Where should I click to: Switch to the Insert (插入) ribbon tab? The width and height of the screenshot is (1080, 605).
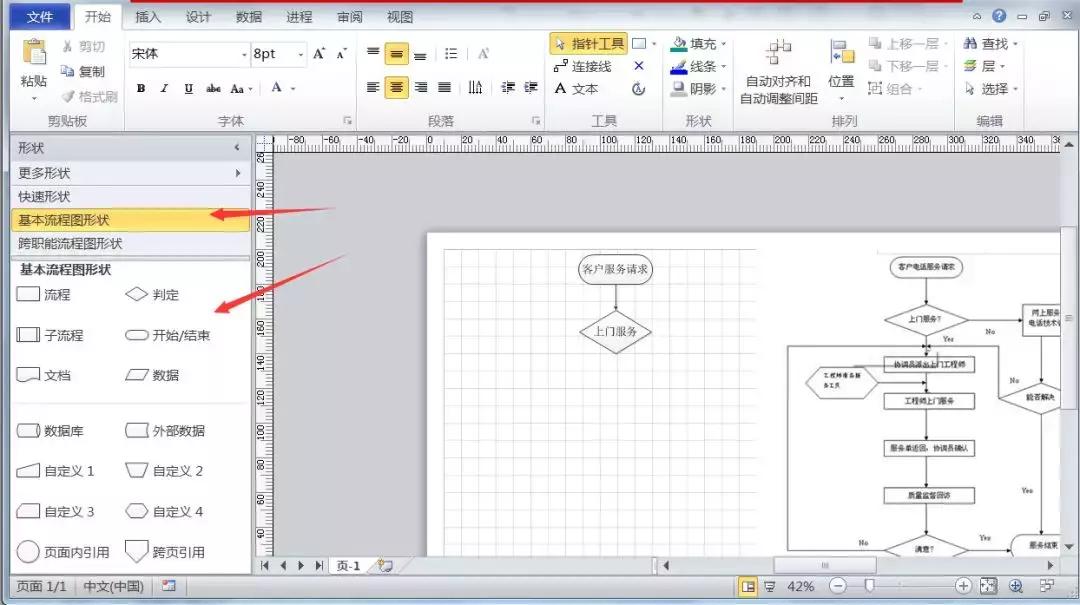147,17
